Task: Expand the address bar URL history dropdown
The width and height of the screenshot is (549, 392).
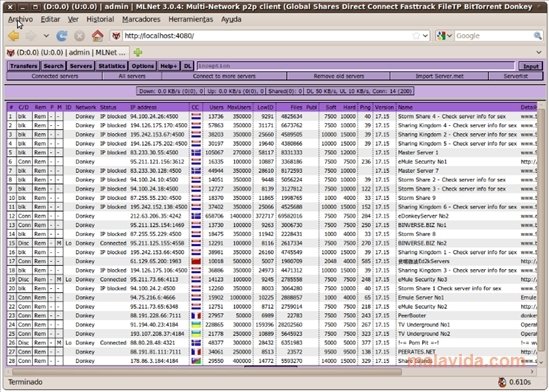Action: point(425,36)
